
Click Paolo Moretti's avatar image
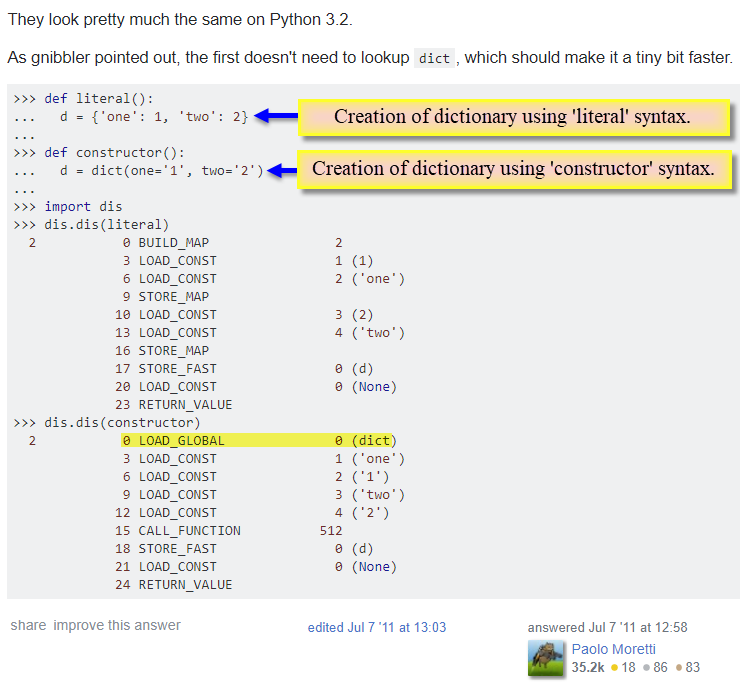tap(546, 658)
